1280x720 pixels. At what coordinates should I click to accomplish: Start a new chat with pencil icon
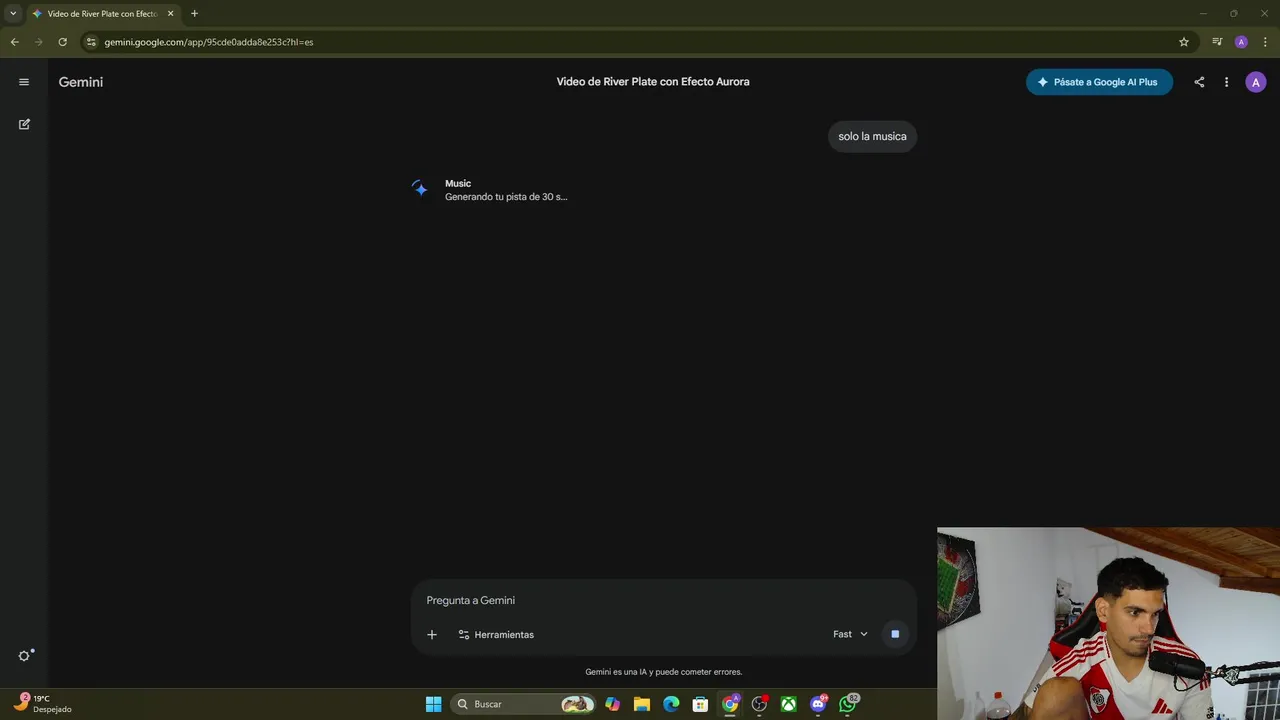[x=24, y=124]
